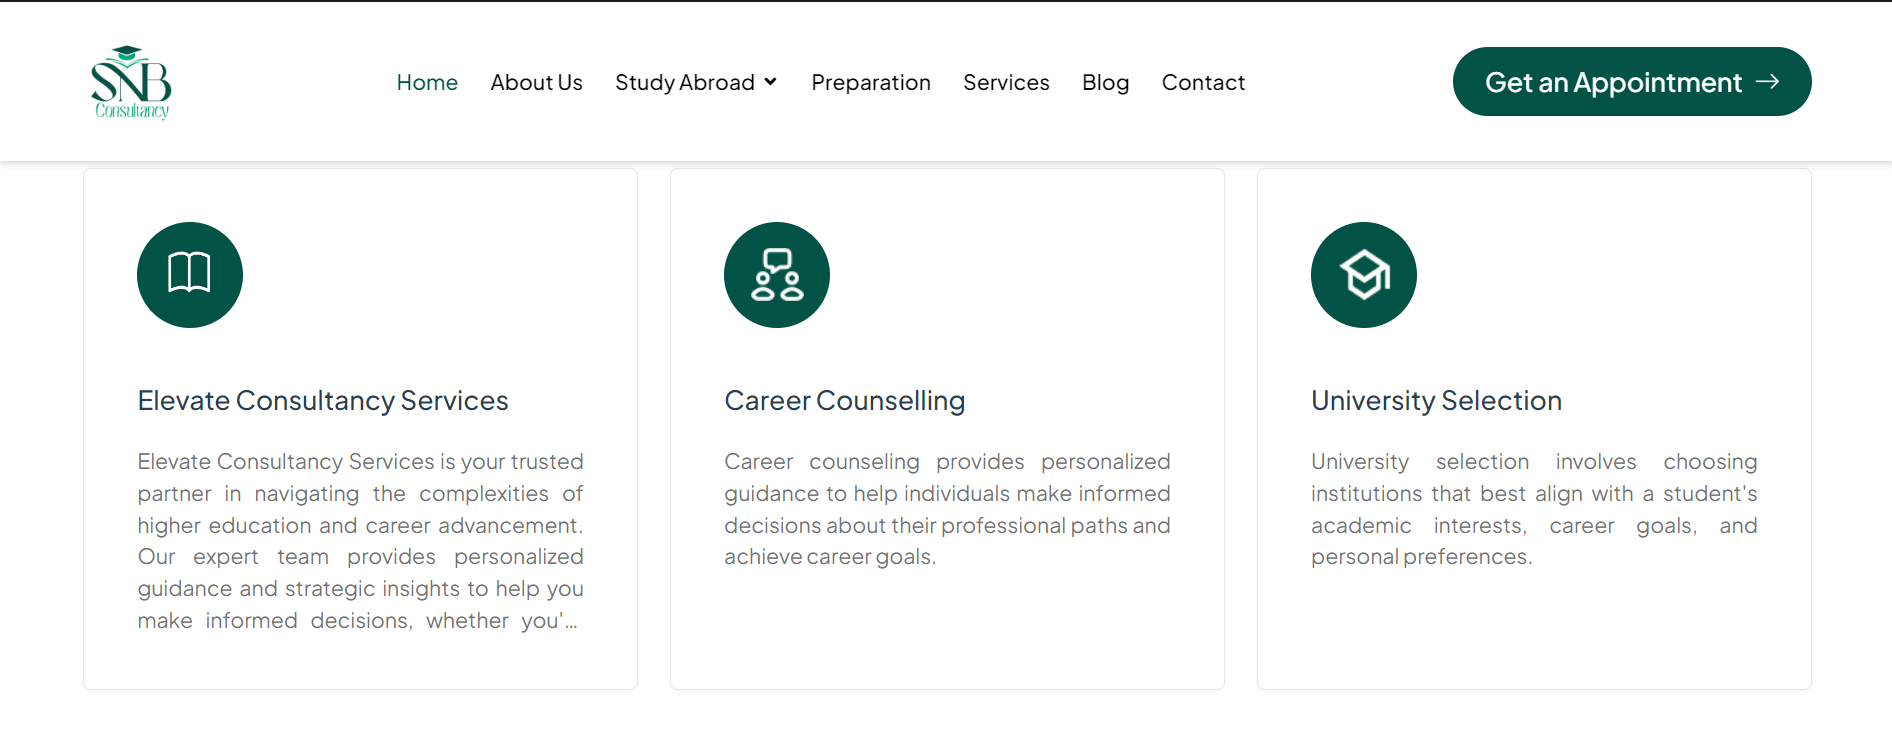The image size is (1892, 747).
Task: Expand the Study Abroad dropdown chevron
Action: click(x=771, y=82)
